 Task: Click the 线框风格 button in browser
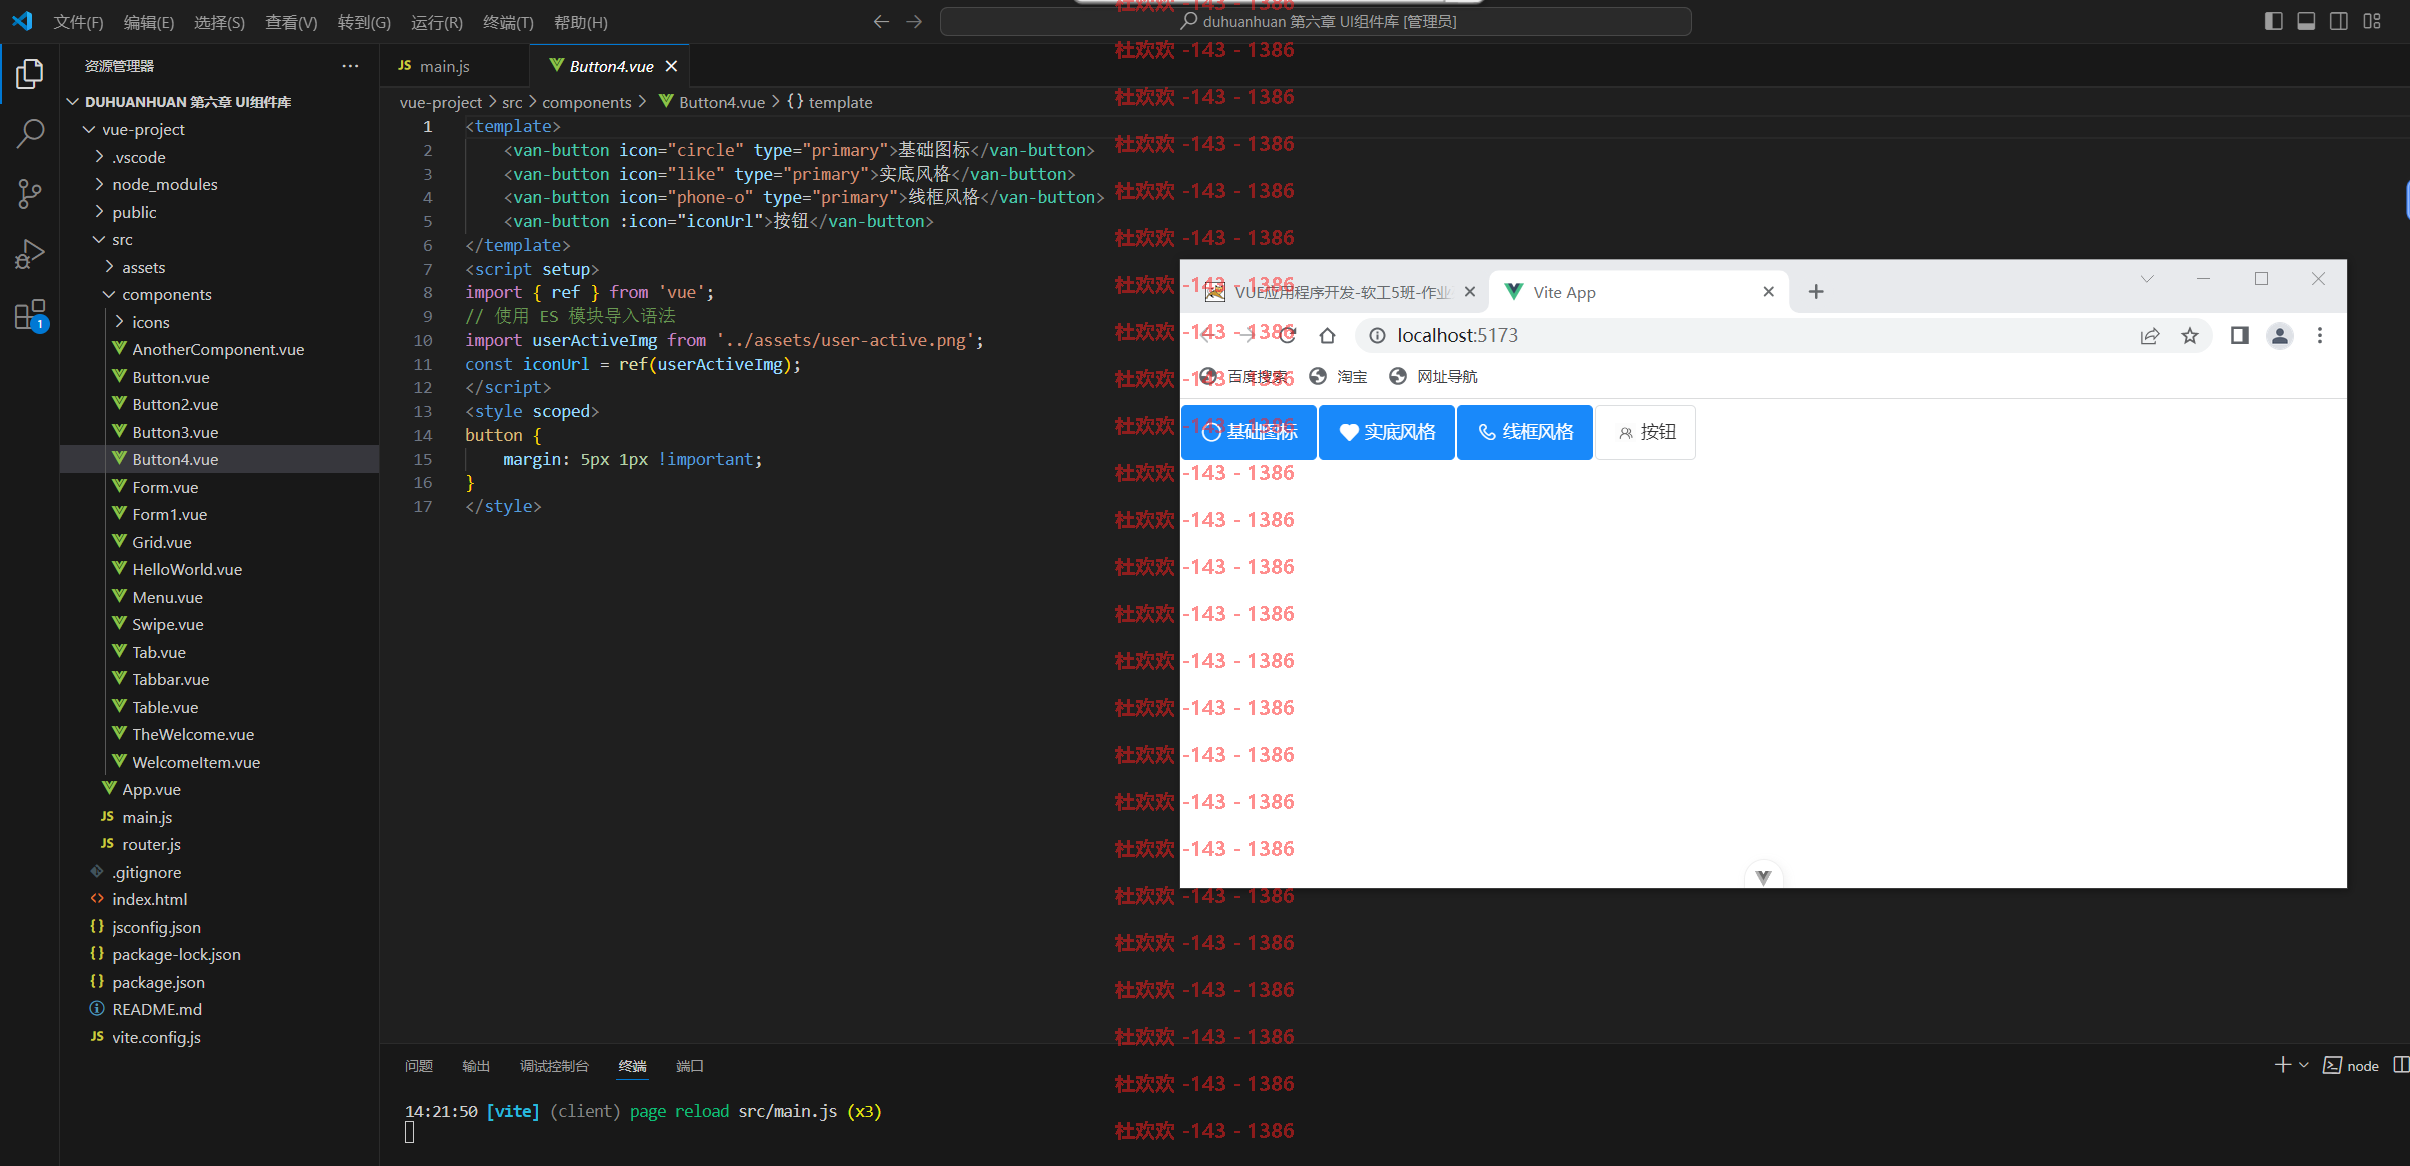pos(1525,432)
